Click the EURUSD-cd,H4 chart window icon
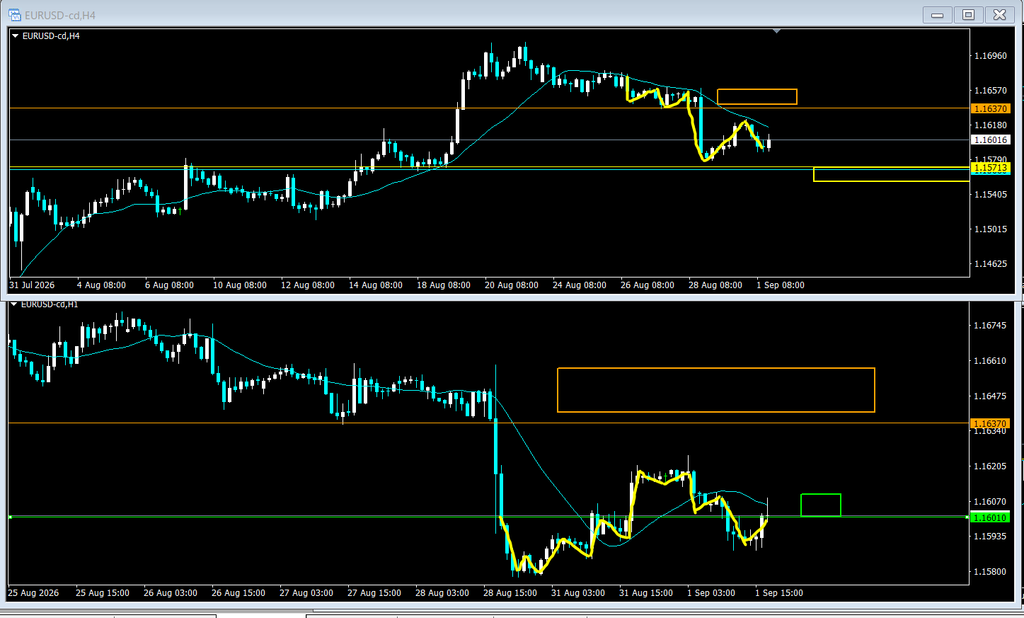 pos(14,14)
